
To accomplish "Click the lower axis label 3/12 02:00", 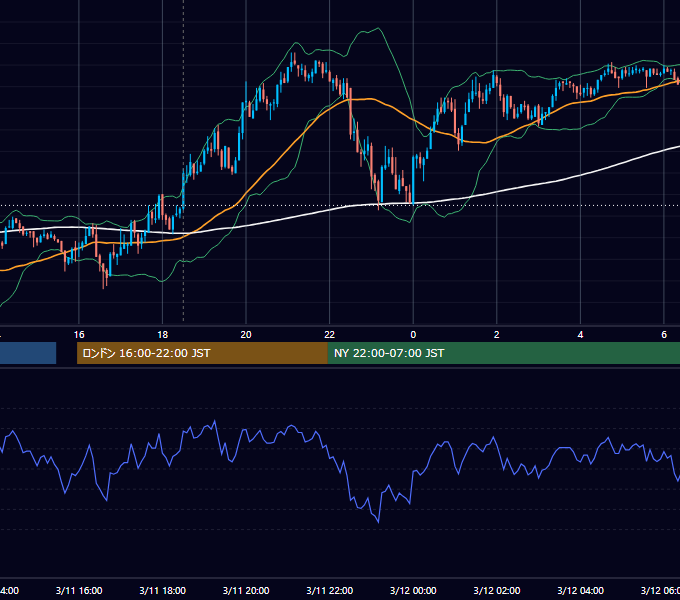I will click(x=497, y=591).
